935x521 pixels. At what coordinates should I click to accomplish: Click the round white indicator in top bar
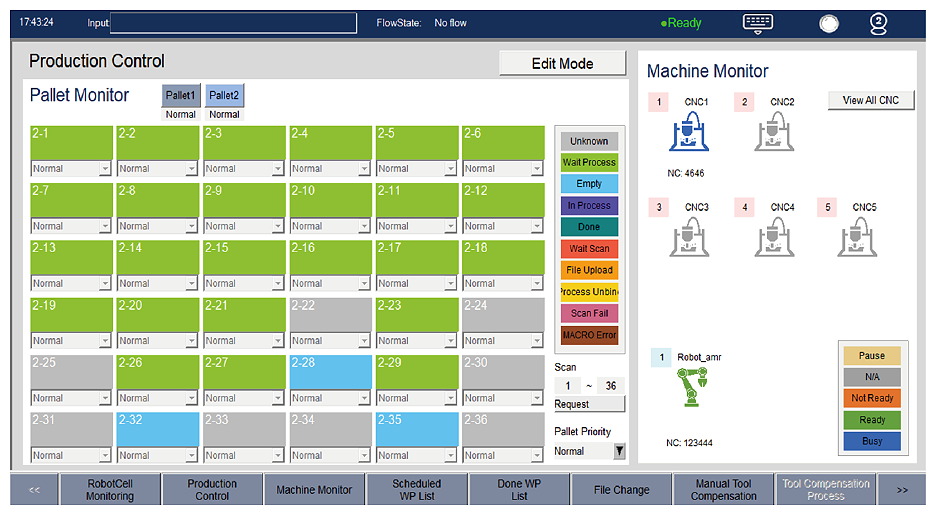pyautogui.click(x=829, y=23)
